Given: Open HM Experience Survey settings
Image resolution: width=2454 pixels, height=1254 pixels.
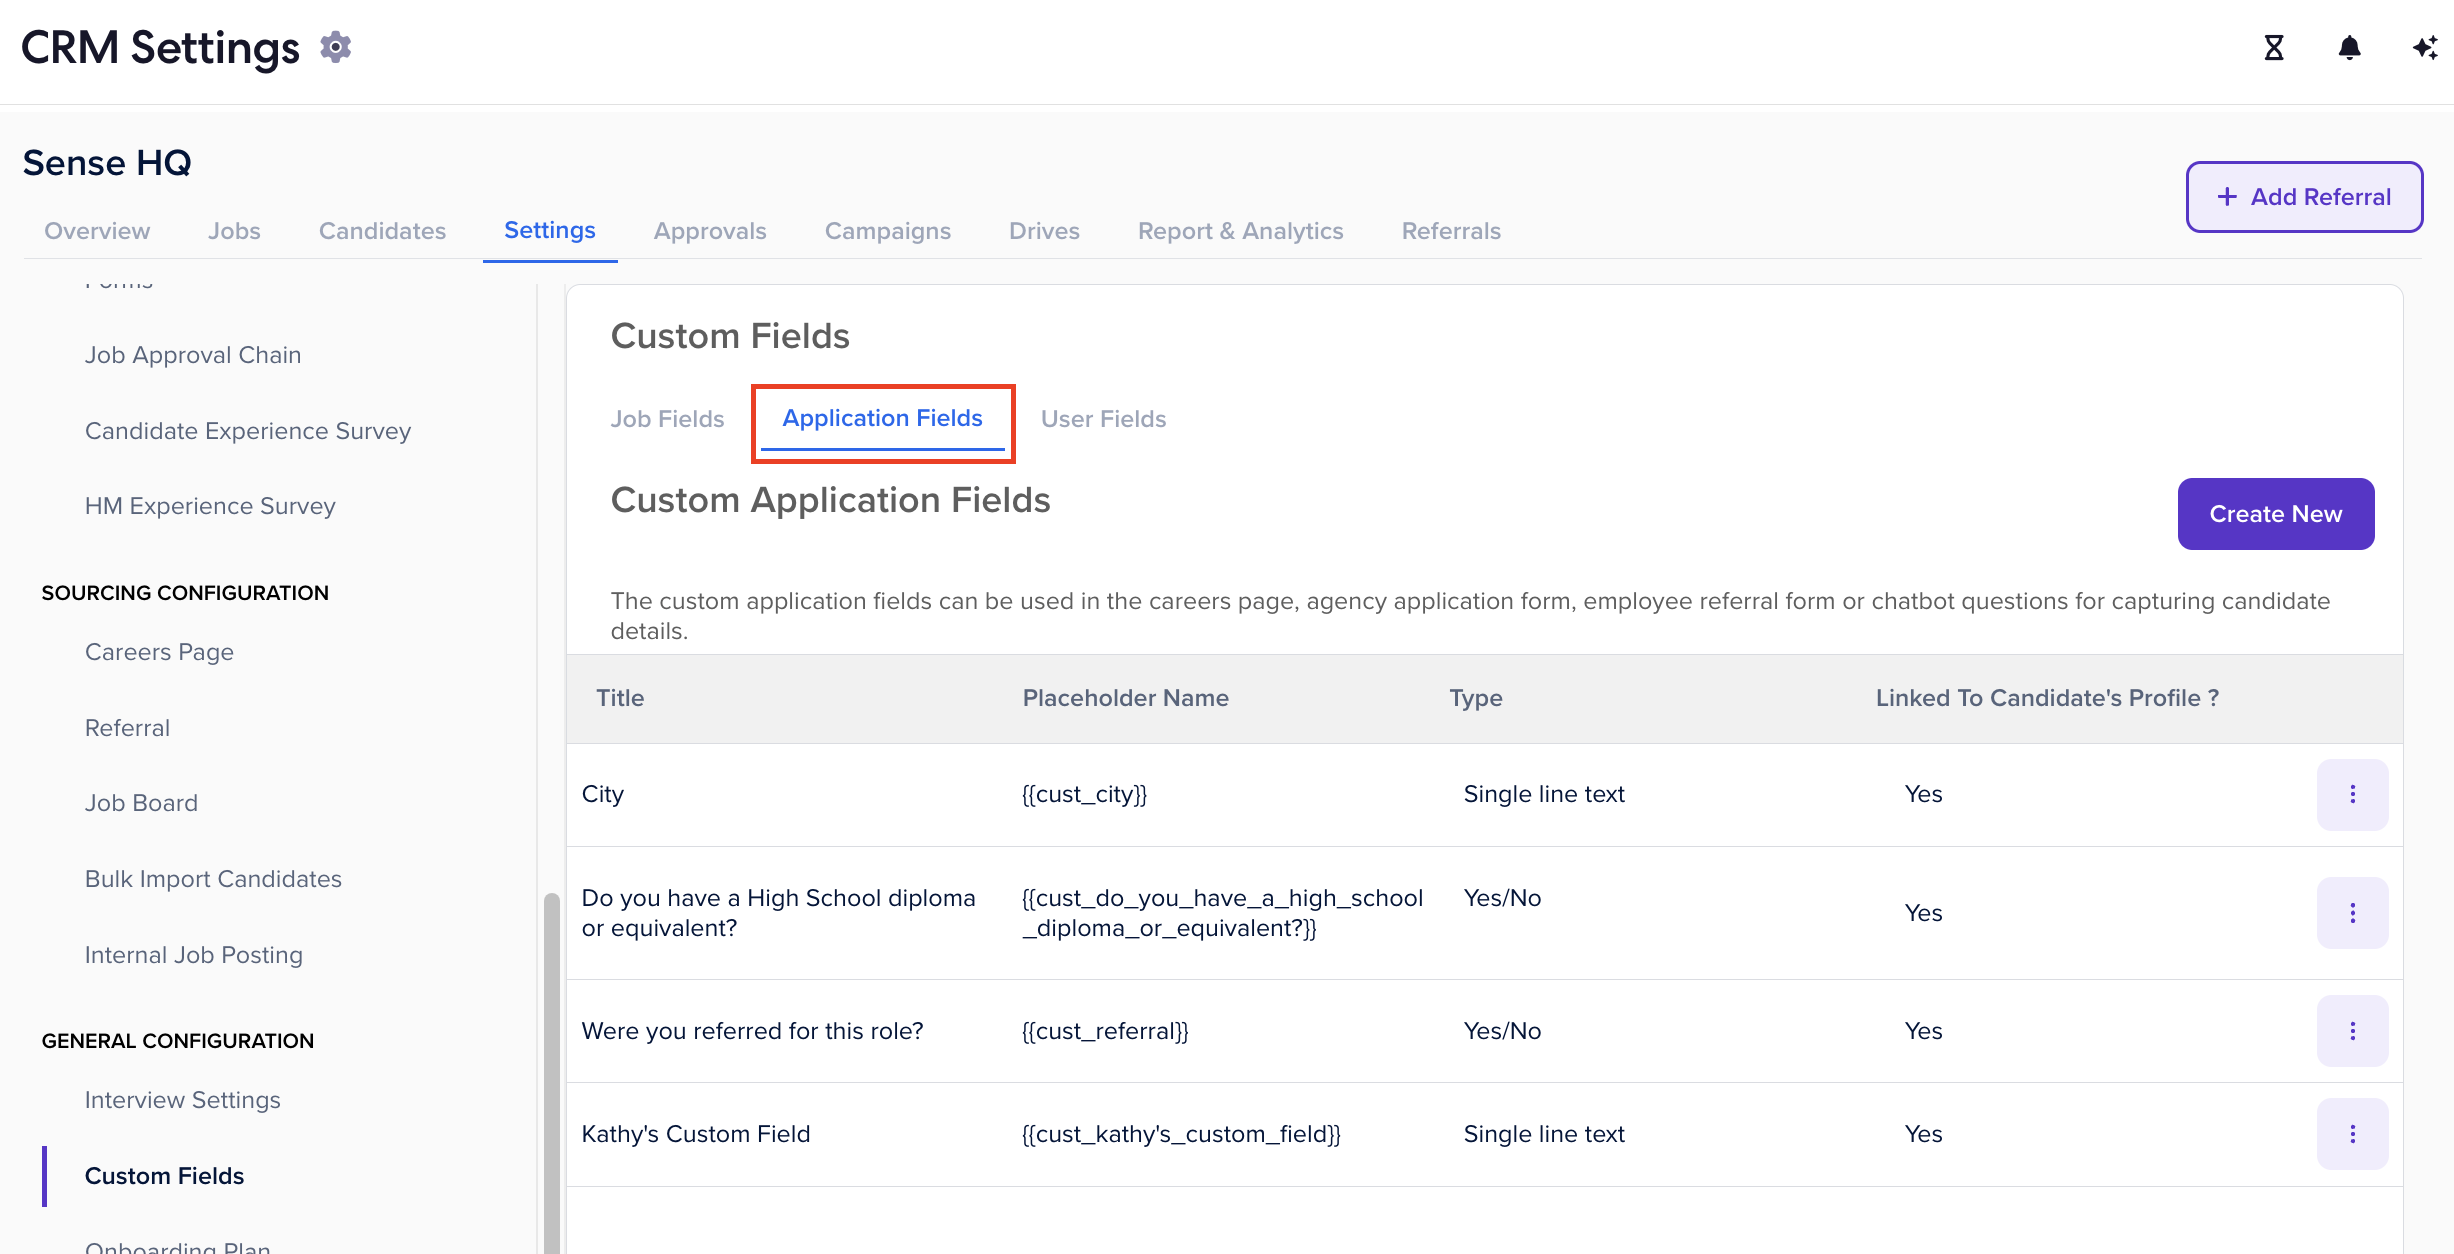Looking at the screenshot, I should (x=210, y=506).
